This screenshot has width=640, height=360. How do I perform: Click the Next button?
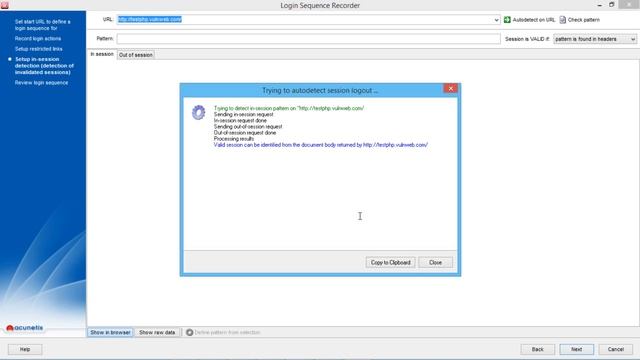tap(576, 349)
